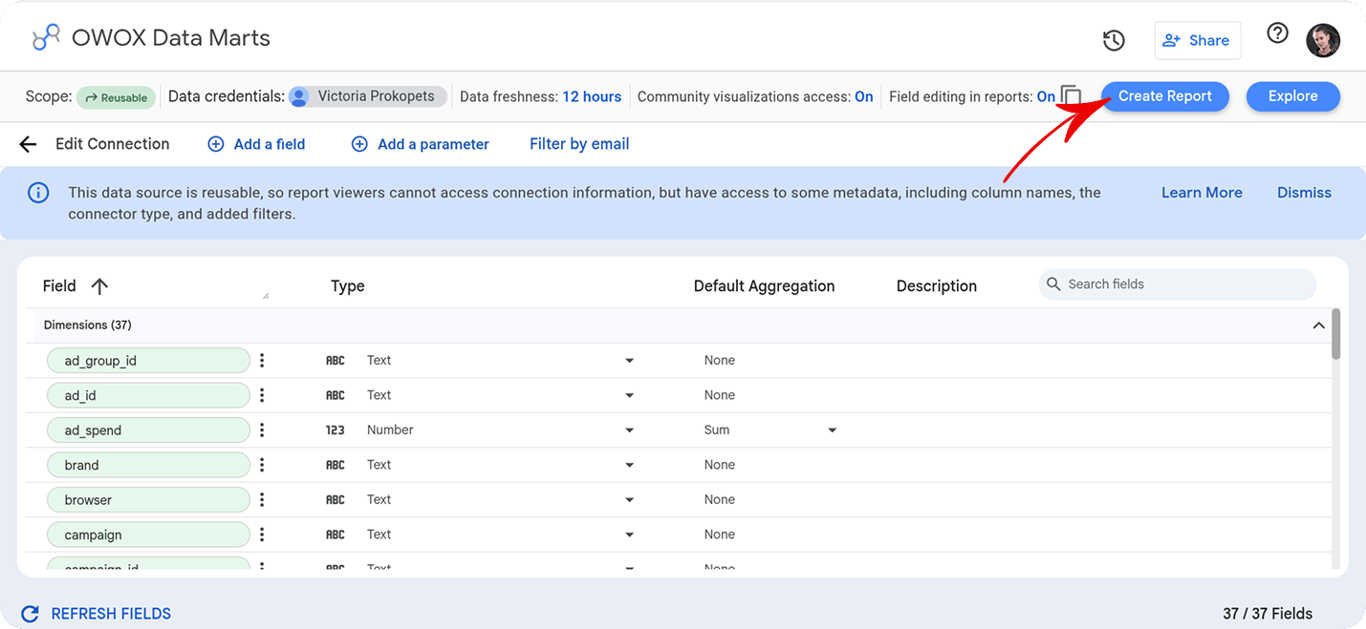The image size is (1366, 629).
Task: Open type dropdown for browser
Action: click(x=629, y=500)
